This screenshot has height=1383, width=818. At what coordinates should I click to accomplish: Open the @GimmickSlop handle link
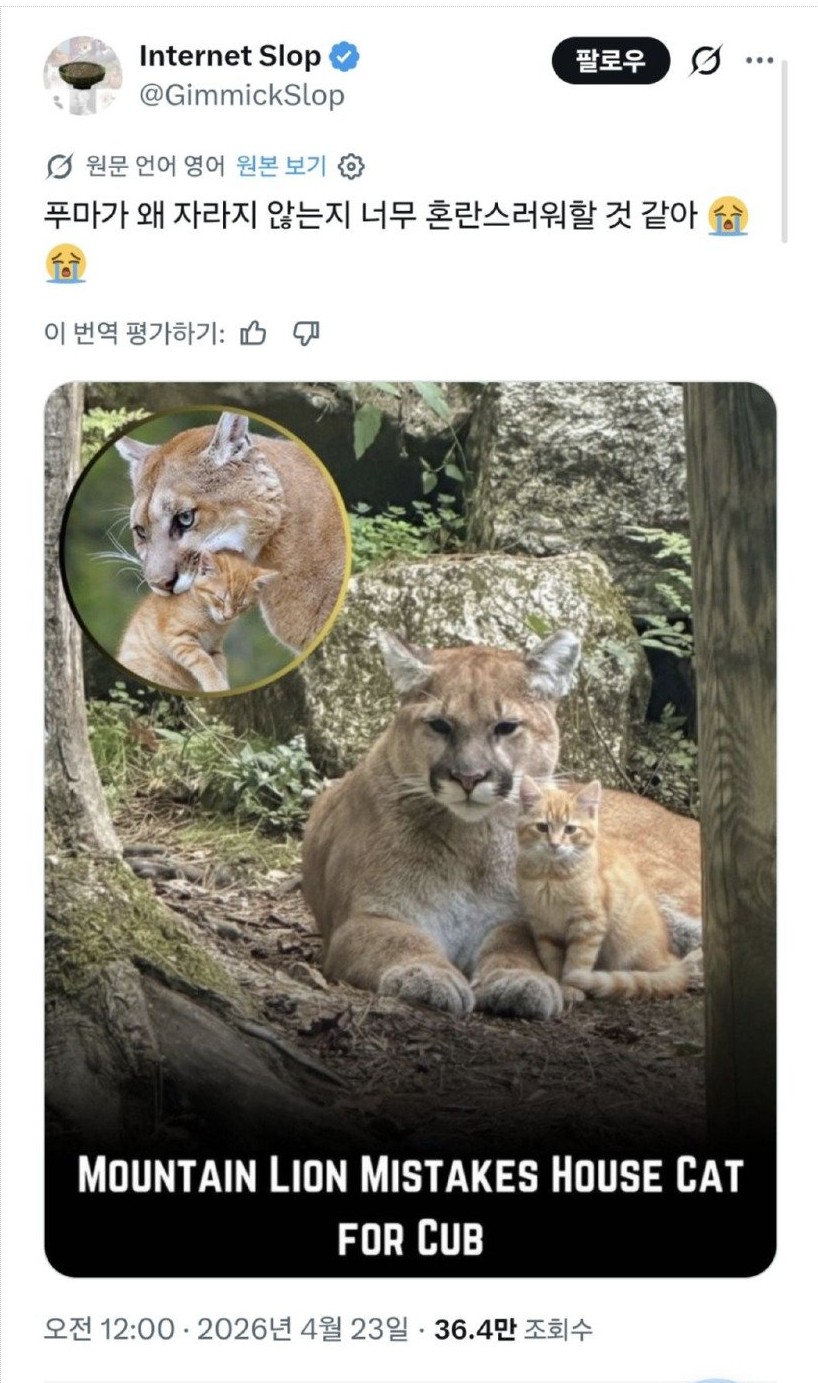[x=241, y=95]
